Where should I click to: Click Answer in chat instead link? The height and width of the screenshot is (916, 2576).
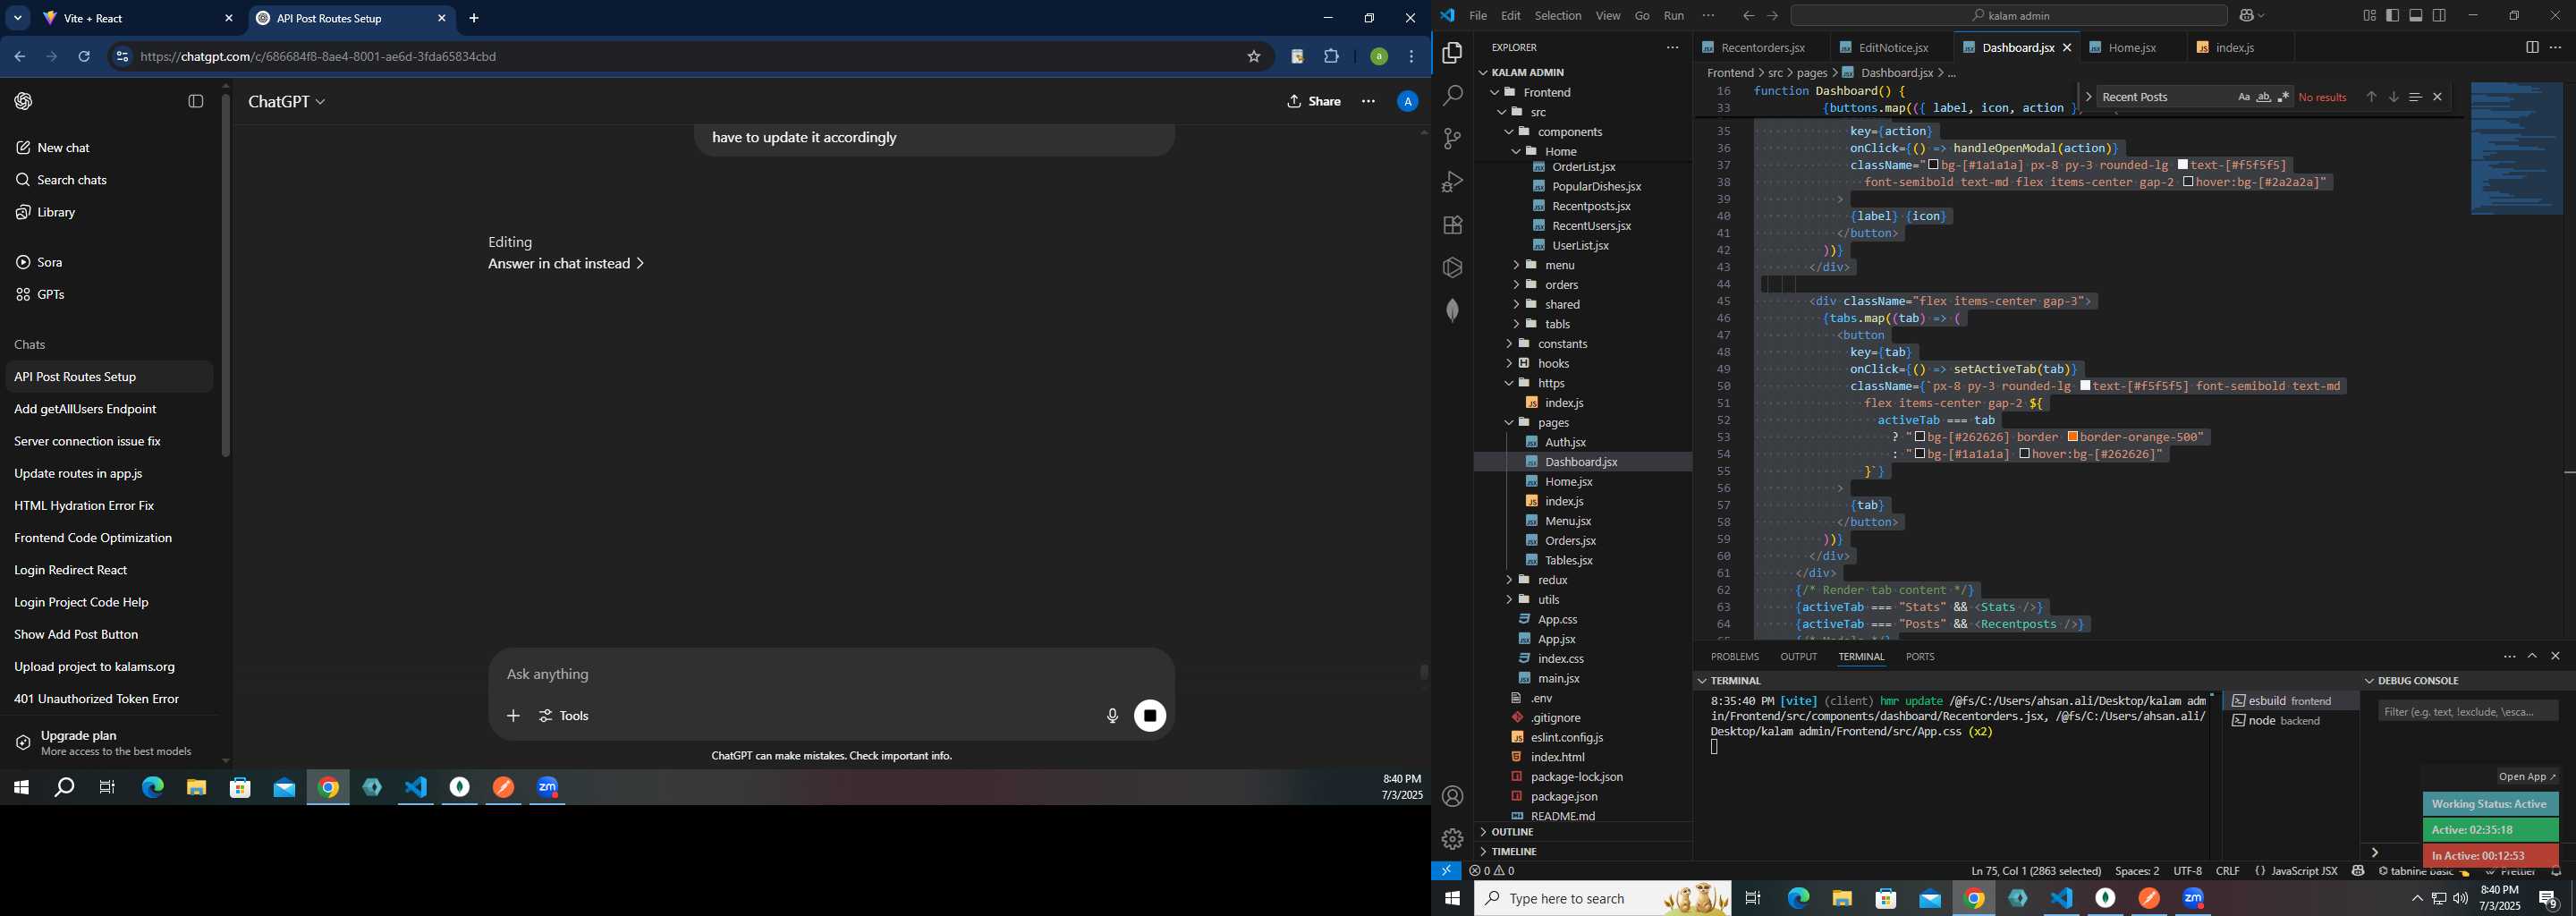[x=566, y=264]
